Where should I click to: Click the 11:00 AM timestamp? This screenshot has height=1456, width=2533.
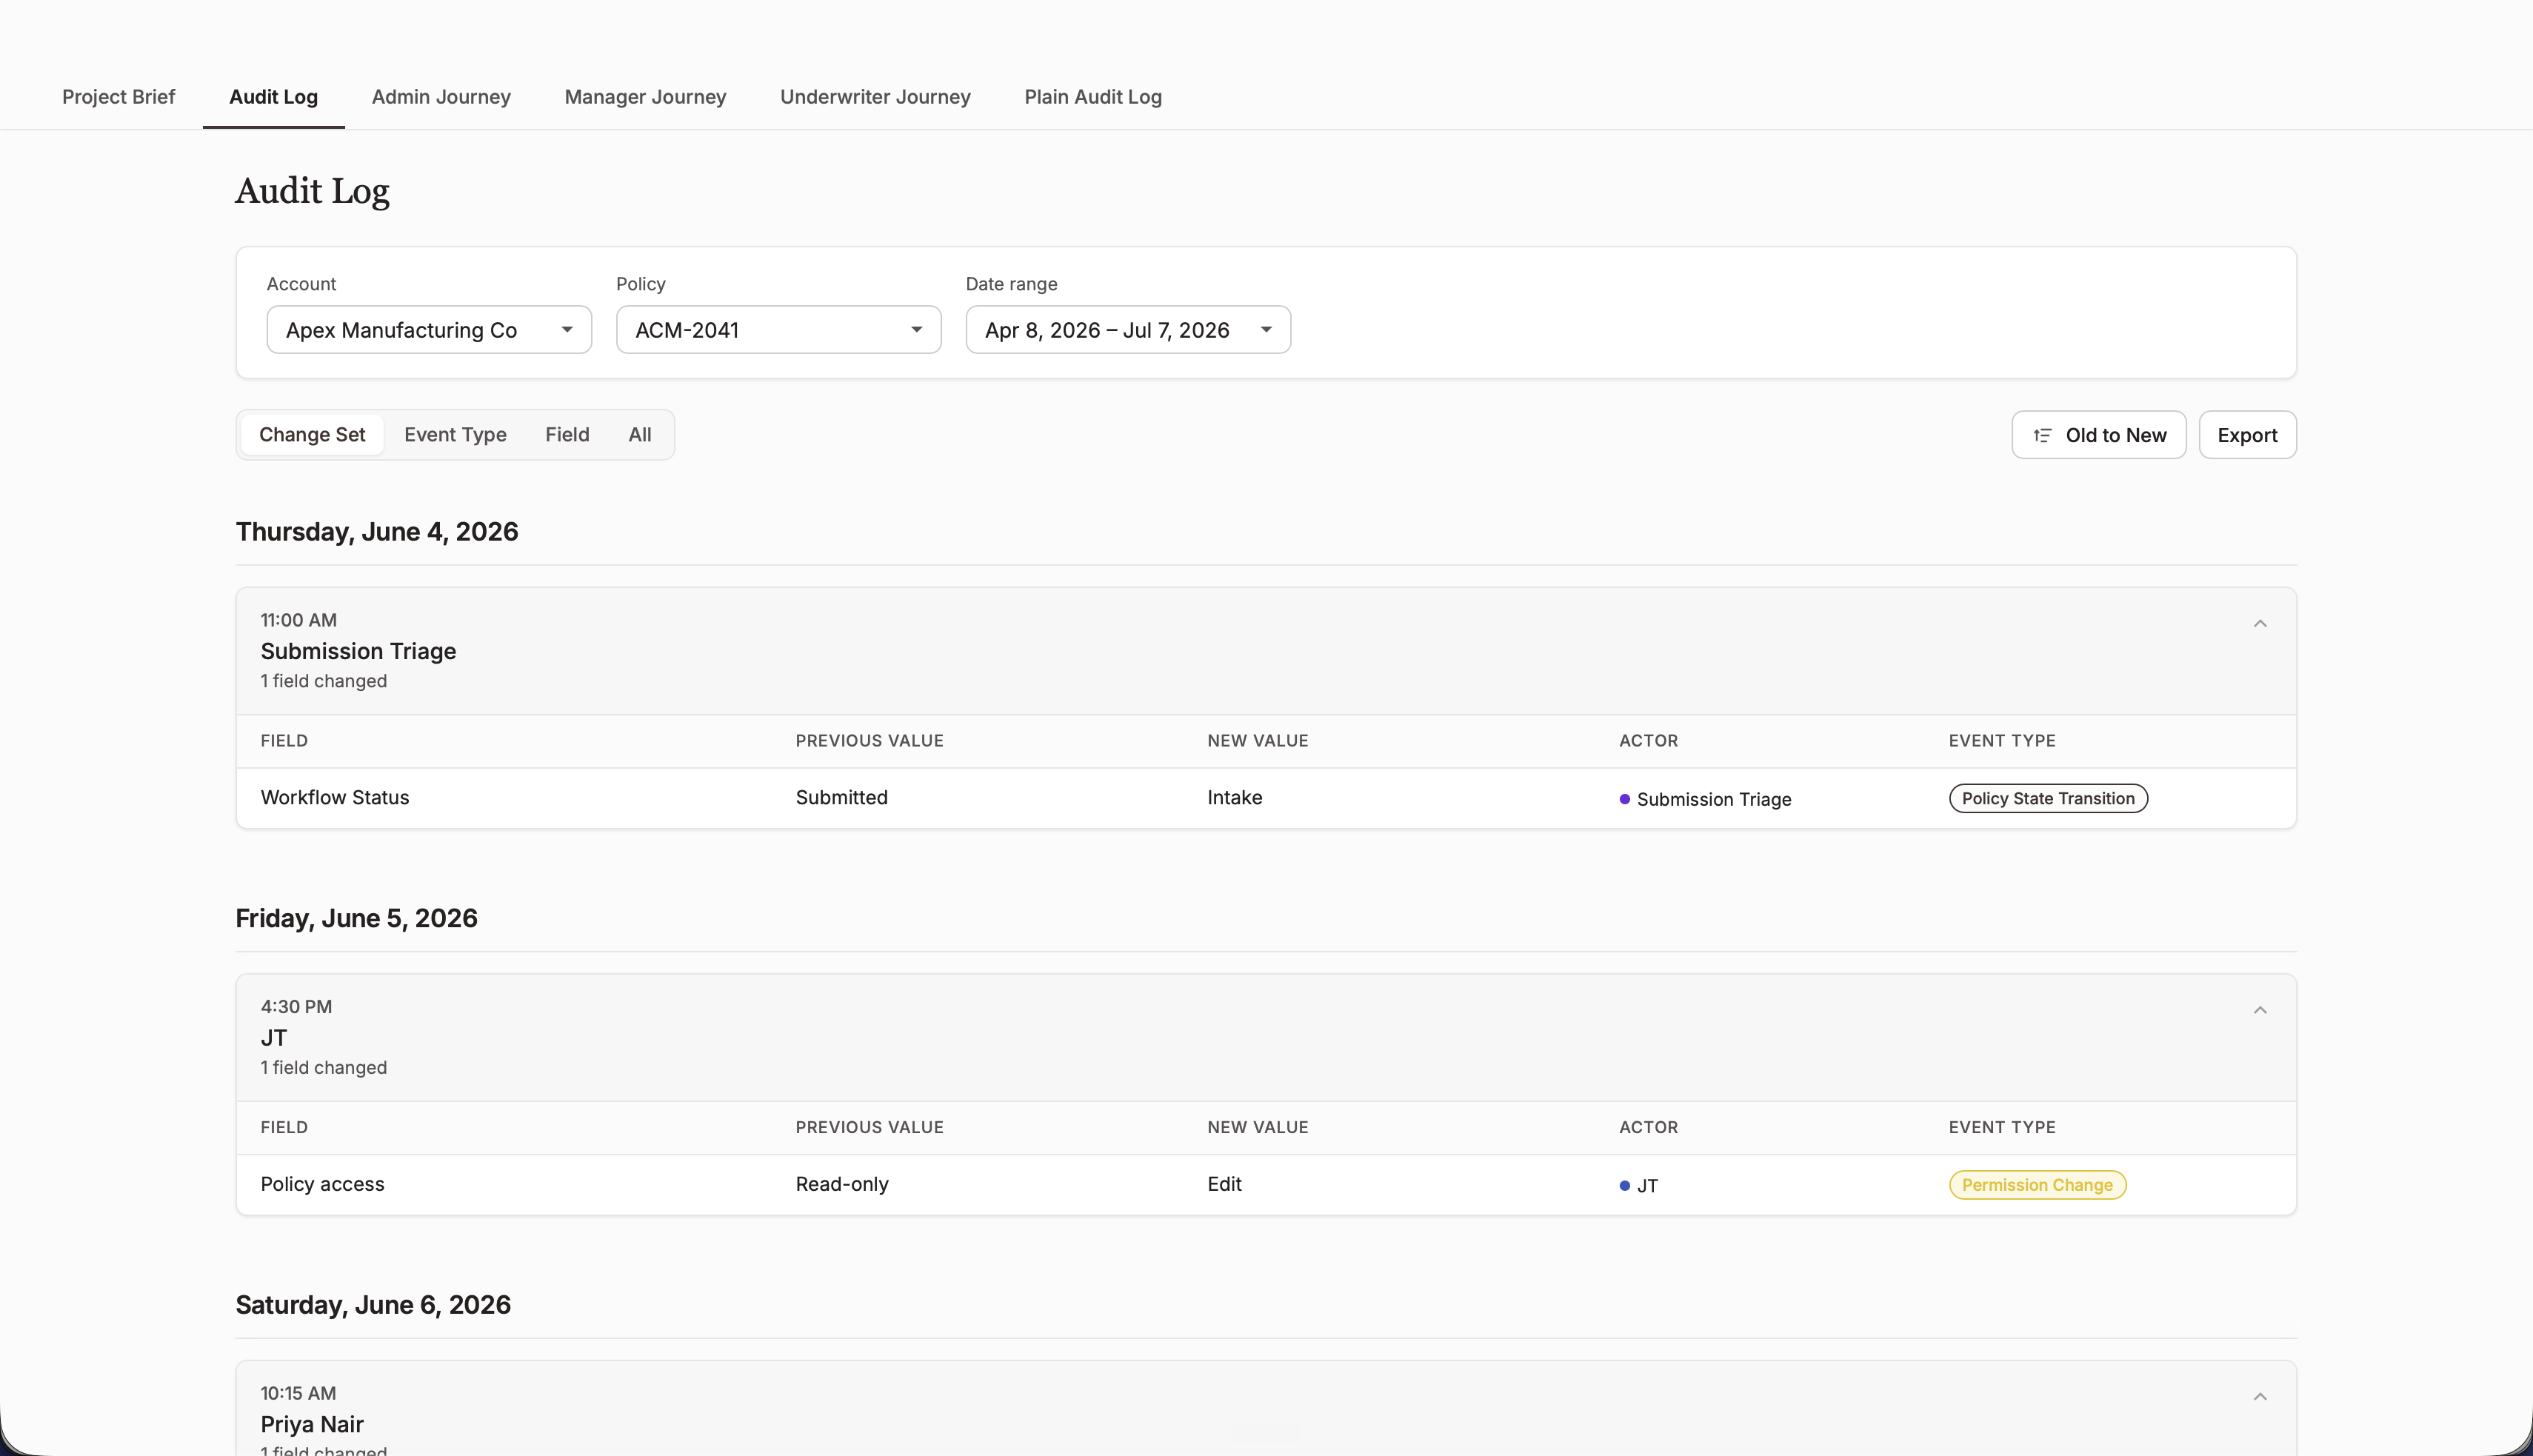[298, 620]
